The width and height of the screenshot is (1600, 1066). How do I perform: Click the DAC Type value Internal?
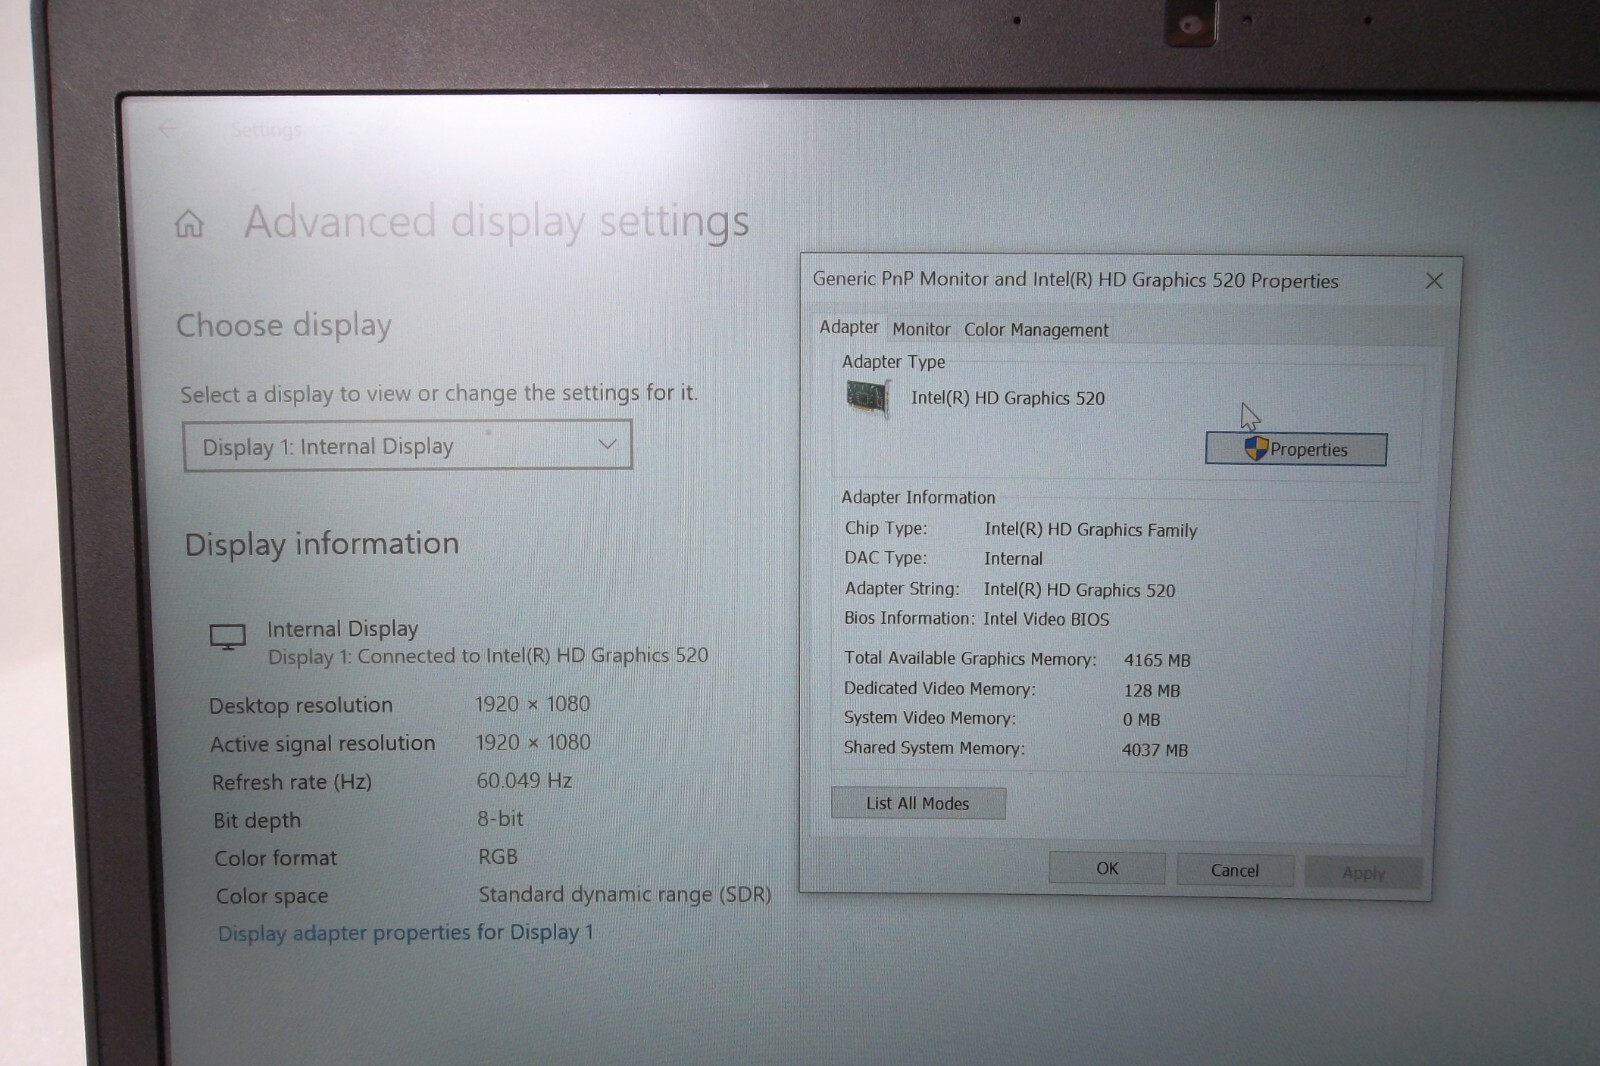(1013, 559)
